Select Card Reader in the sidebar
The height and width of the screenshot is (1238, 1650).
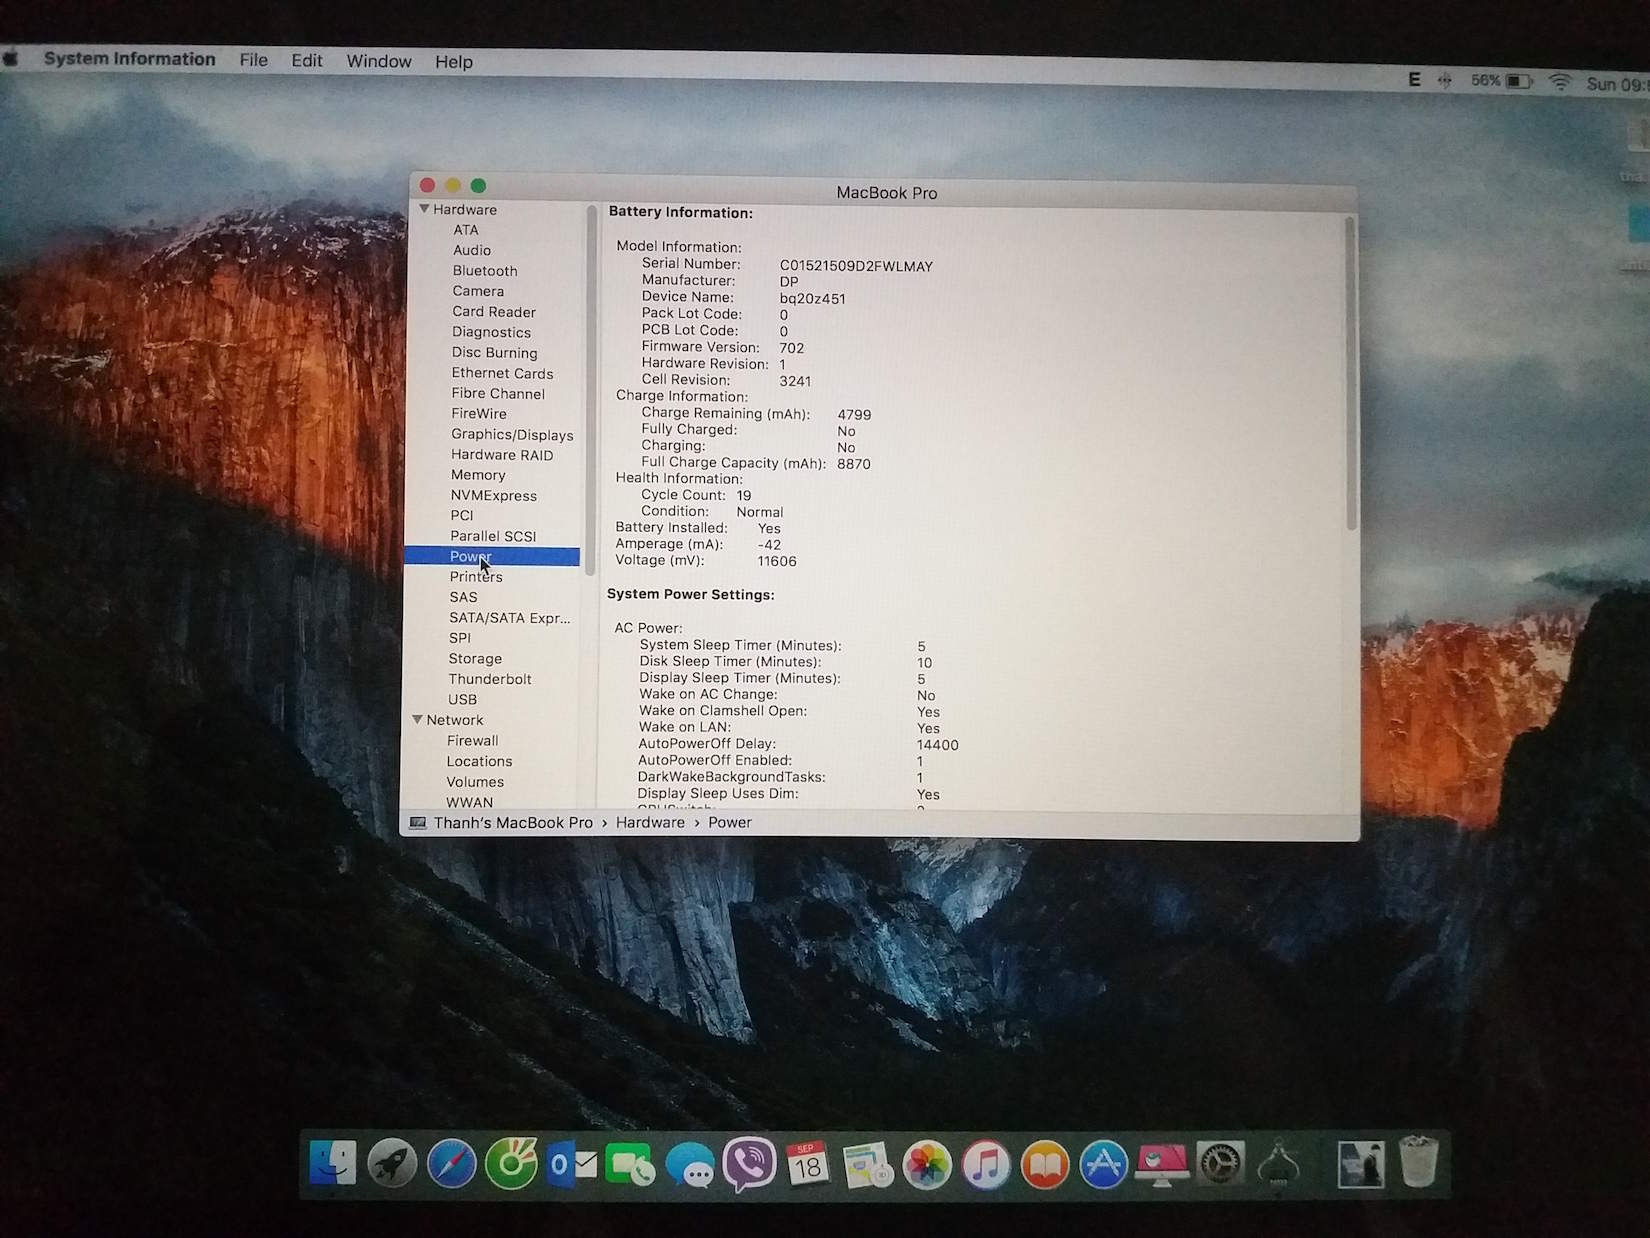tap(492, 312)
